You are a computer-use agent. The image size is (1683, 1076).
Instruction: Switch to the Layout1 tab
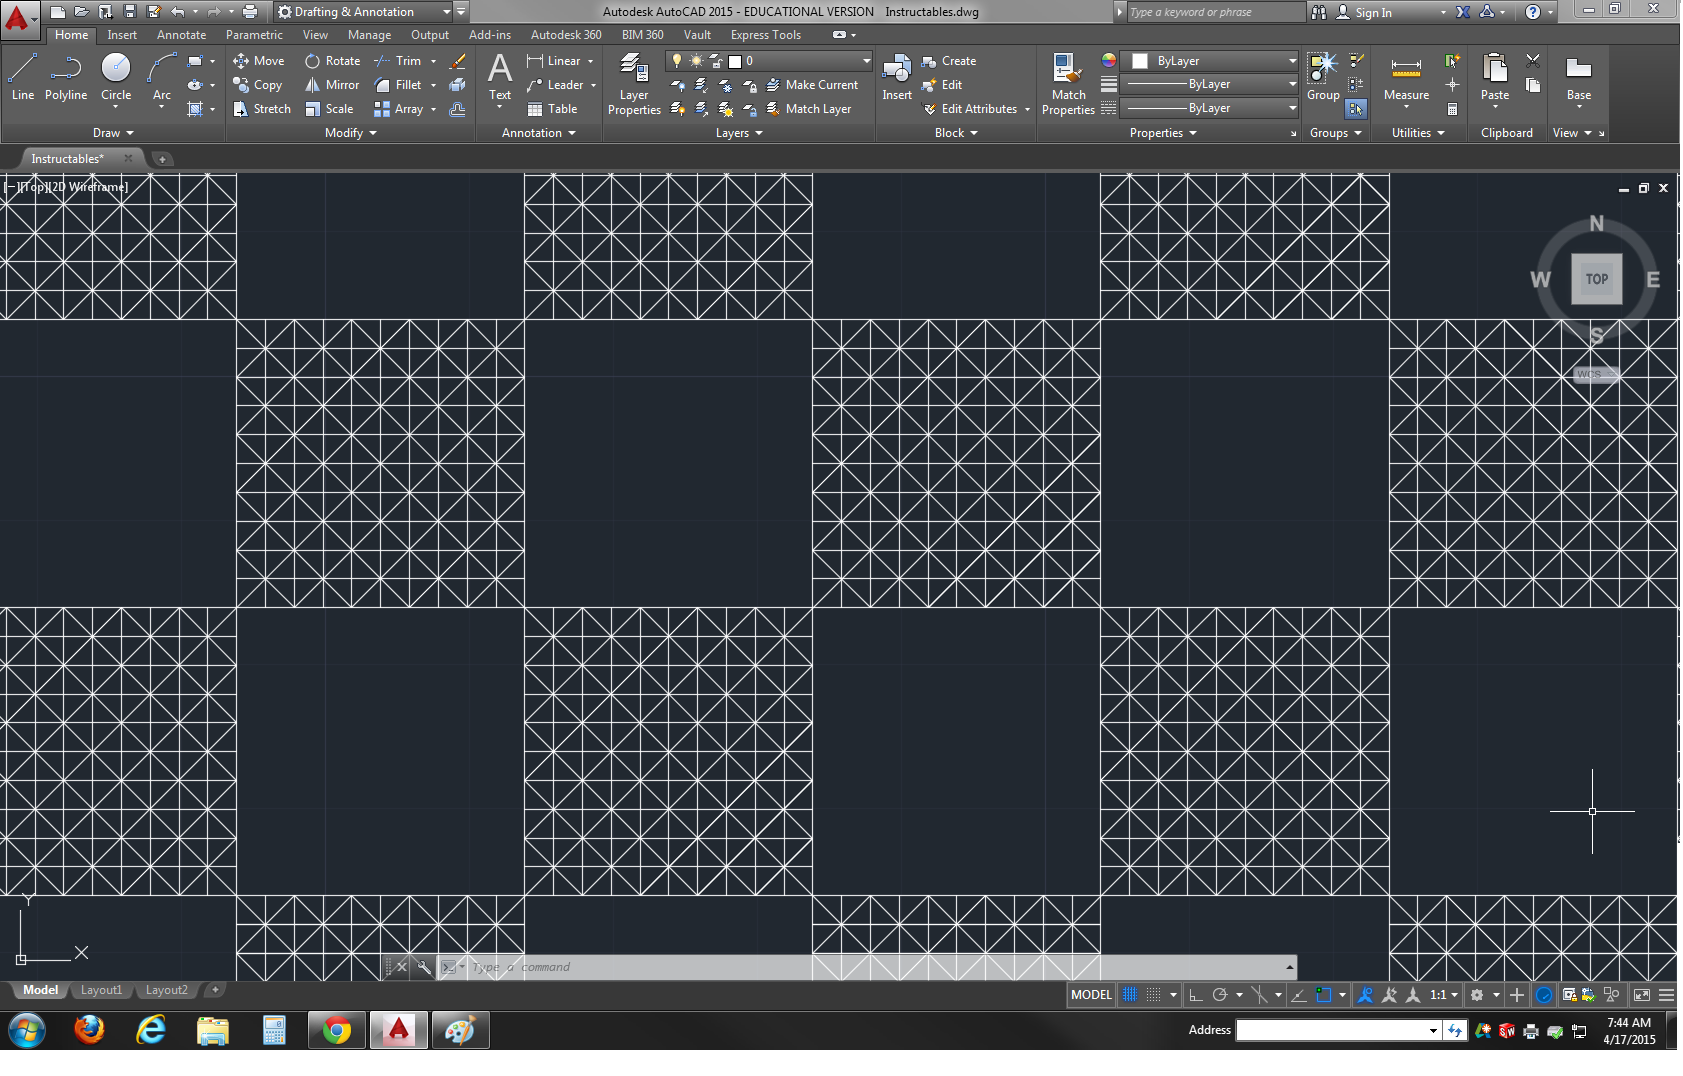pyautogui.click(x=101, y=990)
